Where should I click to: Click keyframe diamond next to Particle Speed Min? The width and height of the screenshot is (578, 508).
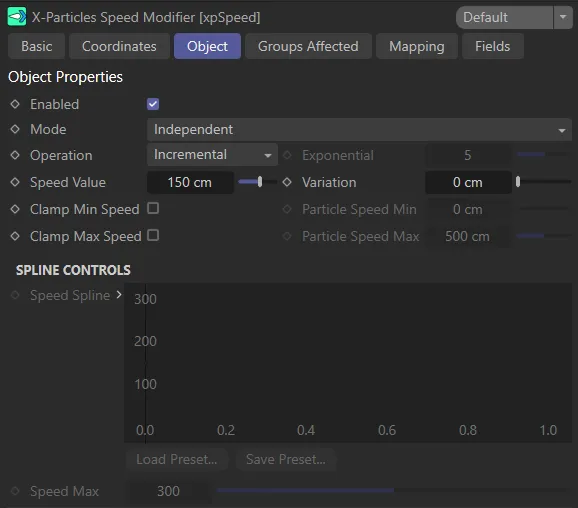[x=287, y=209]
